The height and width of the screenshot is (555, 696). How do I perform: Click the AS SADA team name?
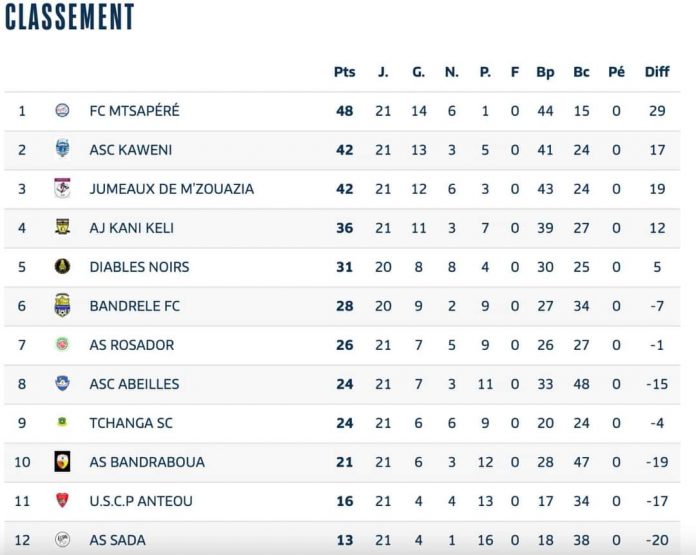tap(118, 540)
